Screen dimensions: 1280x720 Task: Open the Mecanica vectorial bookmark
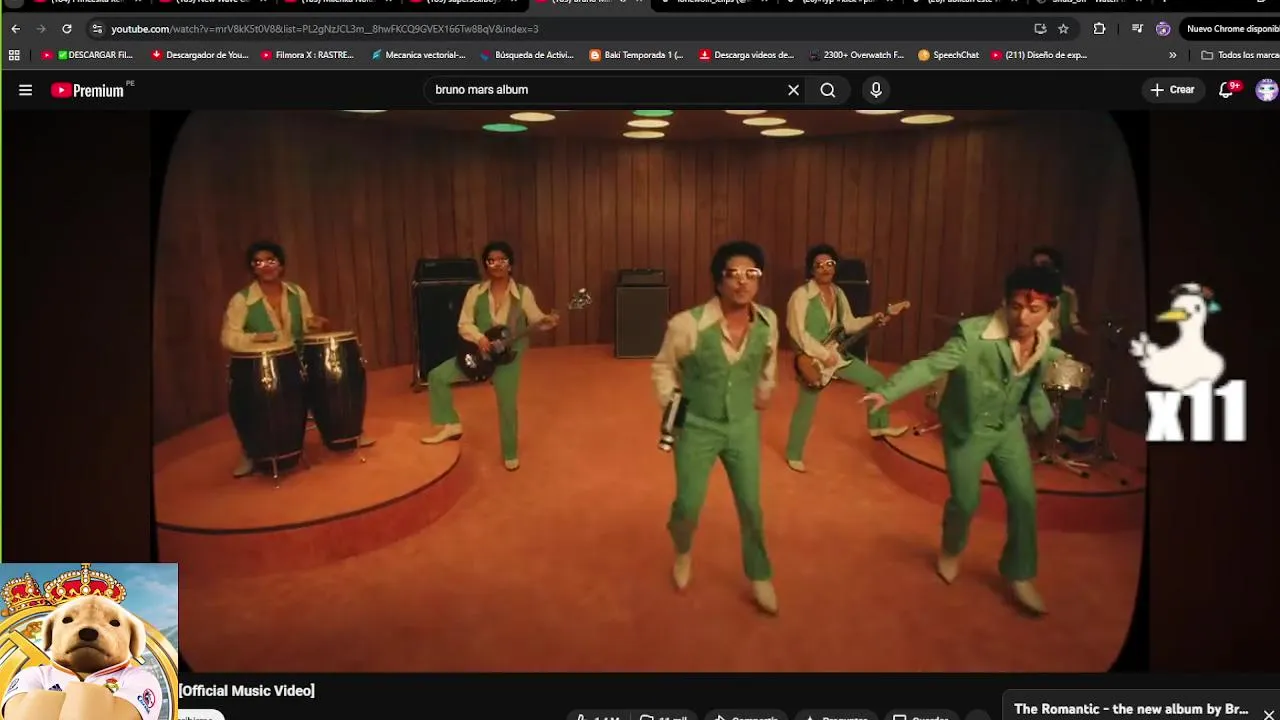[418, 55]
